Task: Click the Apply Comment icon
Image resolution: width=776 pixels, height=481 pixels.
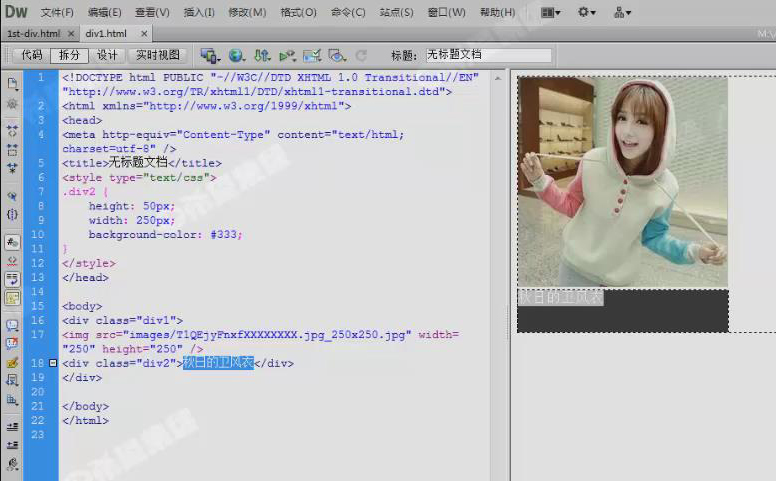Action: (x=12, y=326)
